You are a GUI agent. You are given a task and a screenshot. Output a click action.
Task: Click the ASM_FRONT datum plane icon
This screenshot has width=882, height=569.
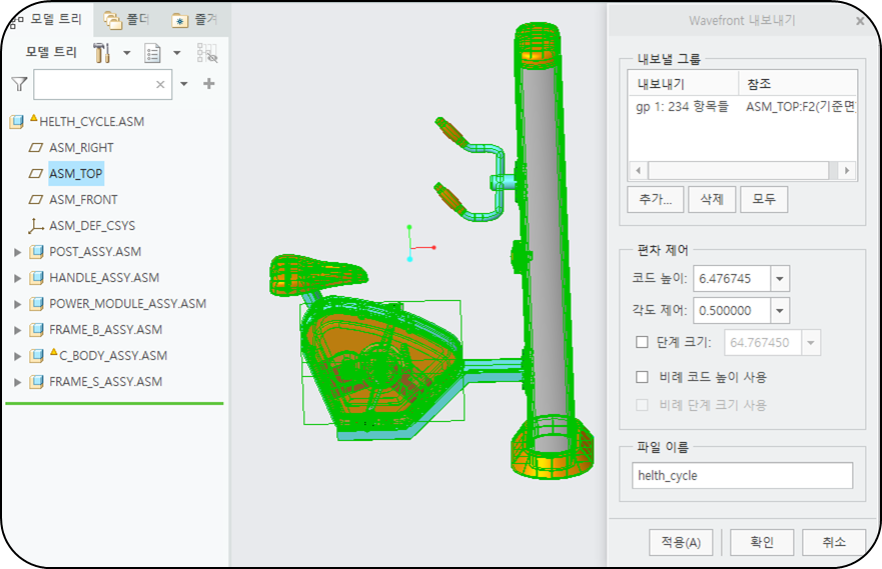coord(36,200)
